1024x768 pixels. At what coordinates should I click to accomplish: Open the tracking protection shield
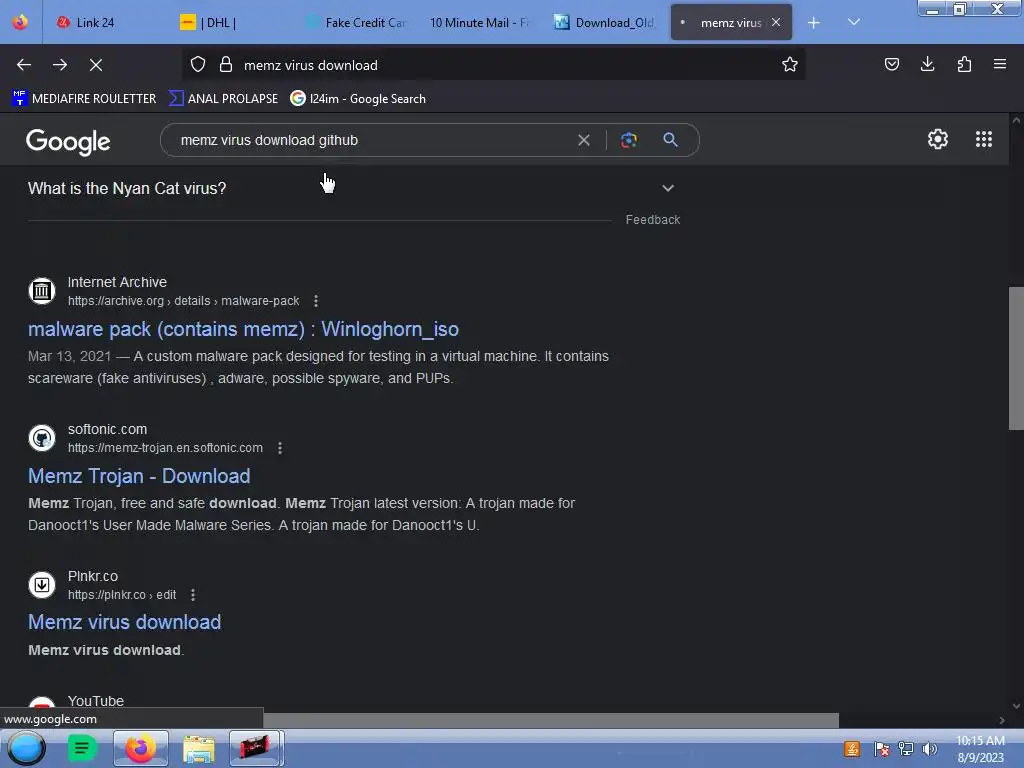(198, 65)
